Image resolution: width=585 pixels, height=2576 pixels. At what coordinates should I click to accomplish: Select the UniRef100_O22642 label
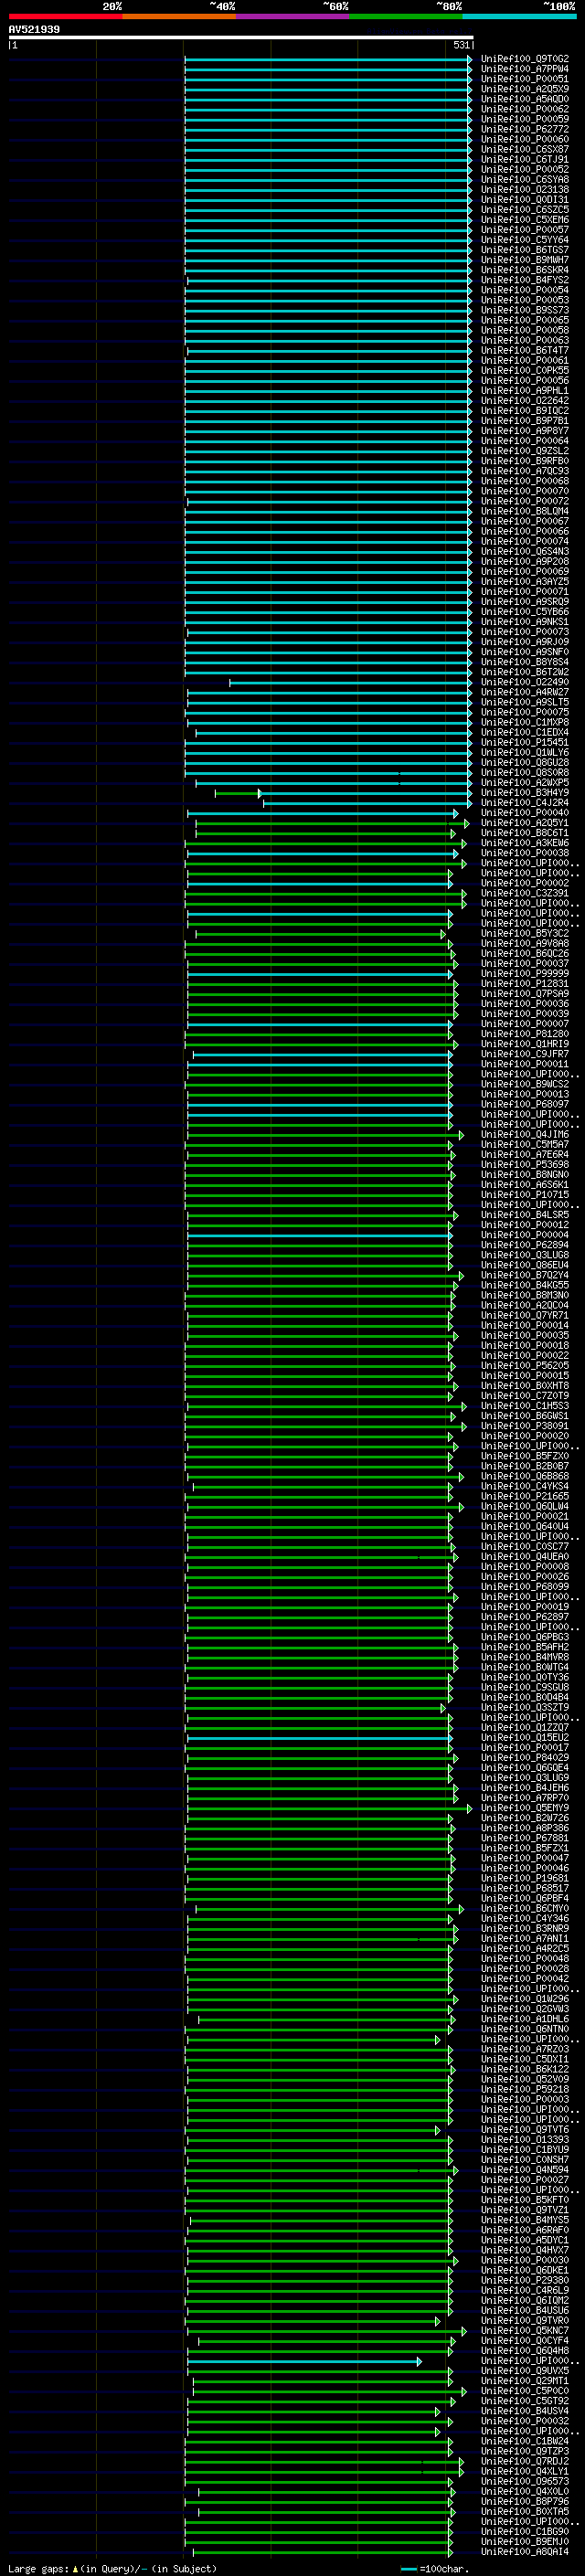(525, 400)
